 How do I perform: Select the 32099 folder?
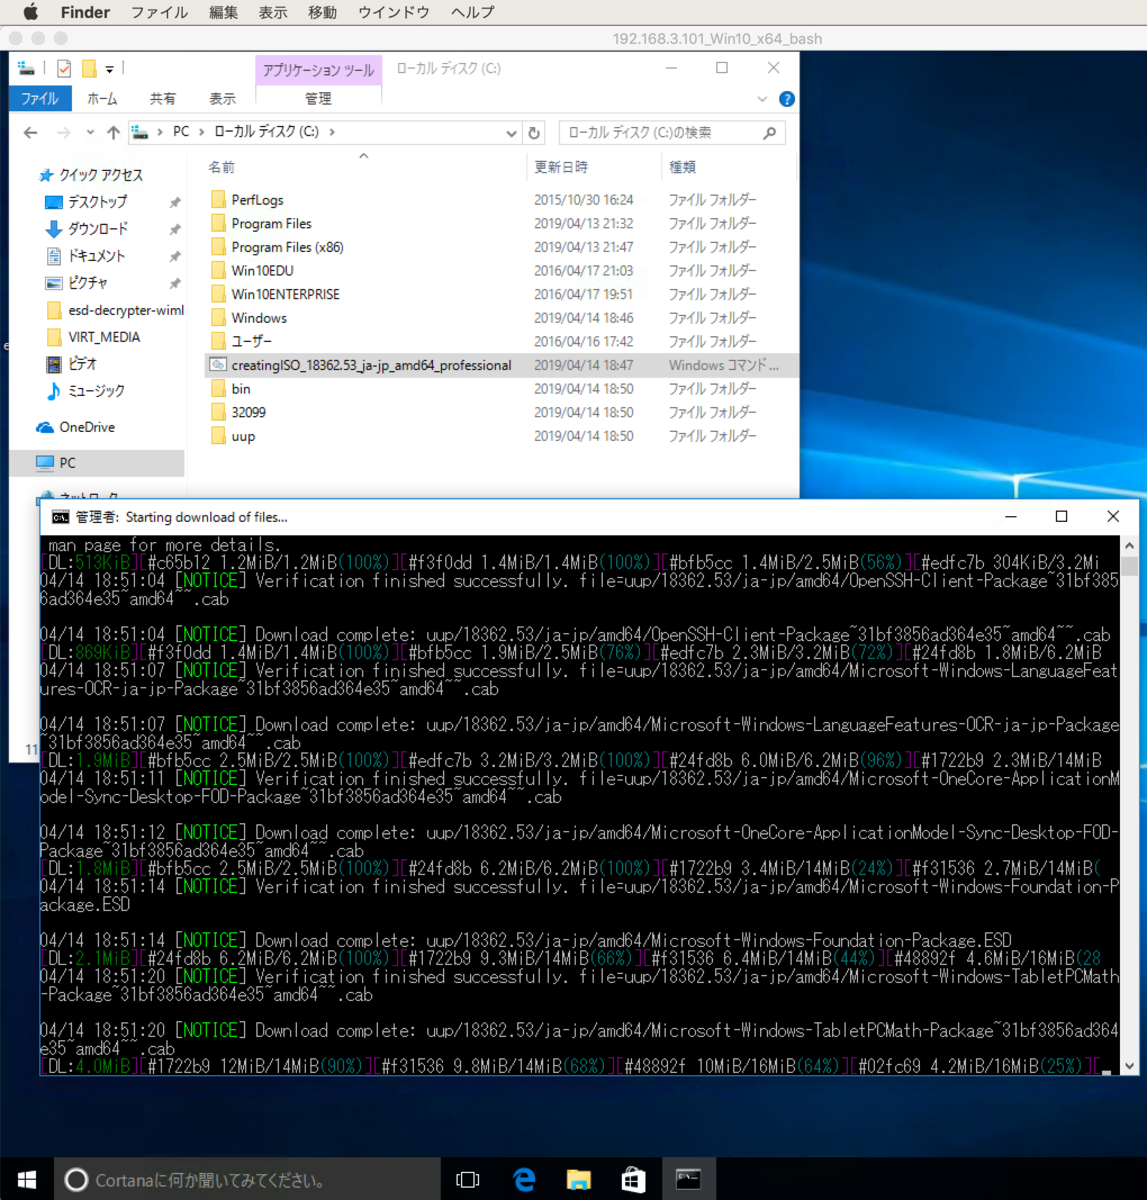click(248, 412)
